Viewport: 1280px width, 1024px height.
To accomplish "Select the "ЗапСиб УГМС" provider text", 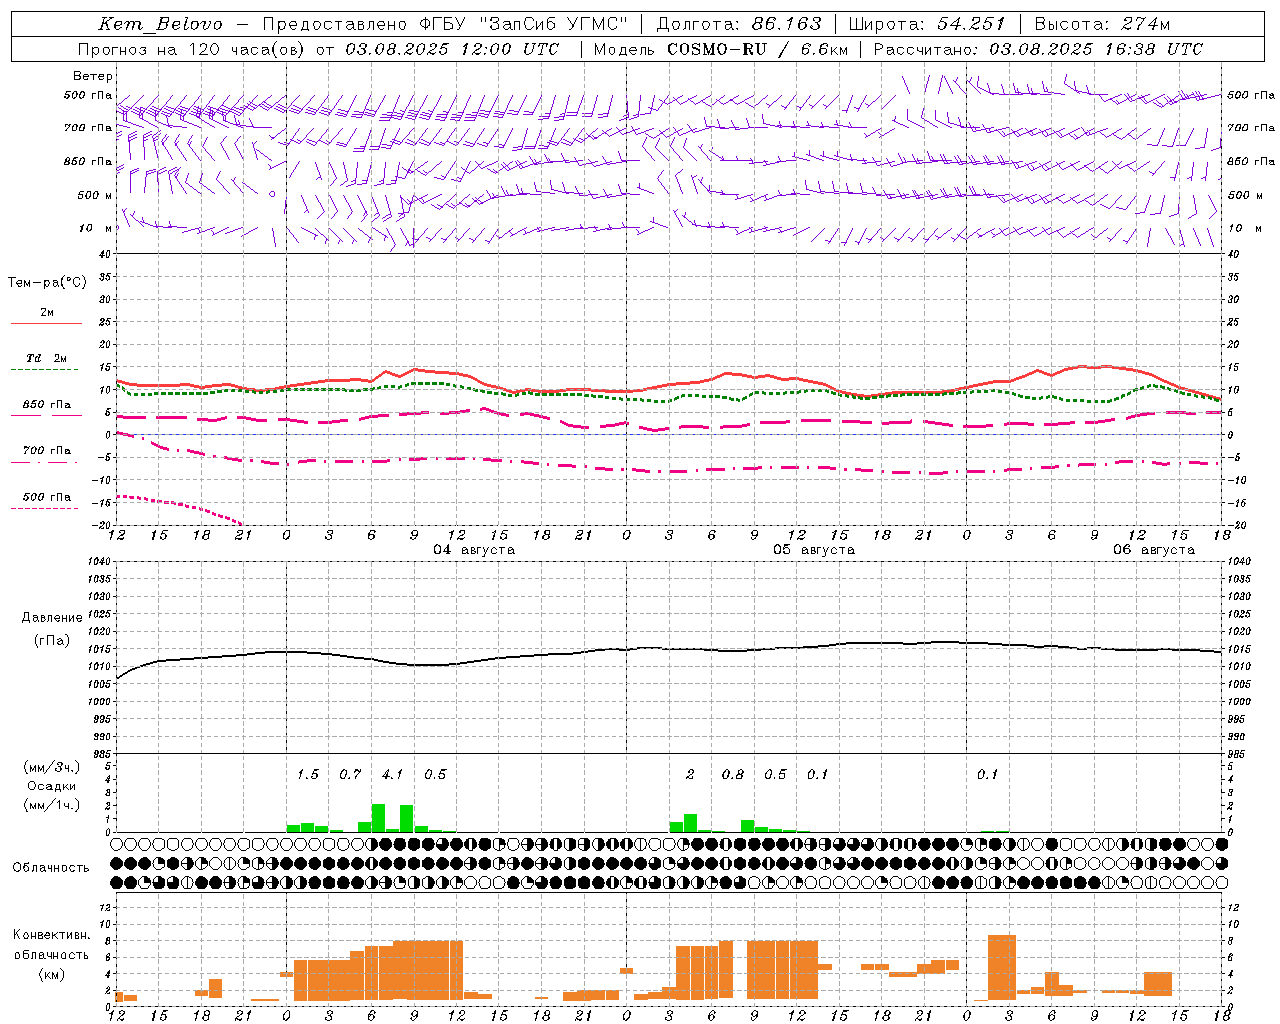I will pos(553,24).
